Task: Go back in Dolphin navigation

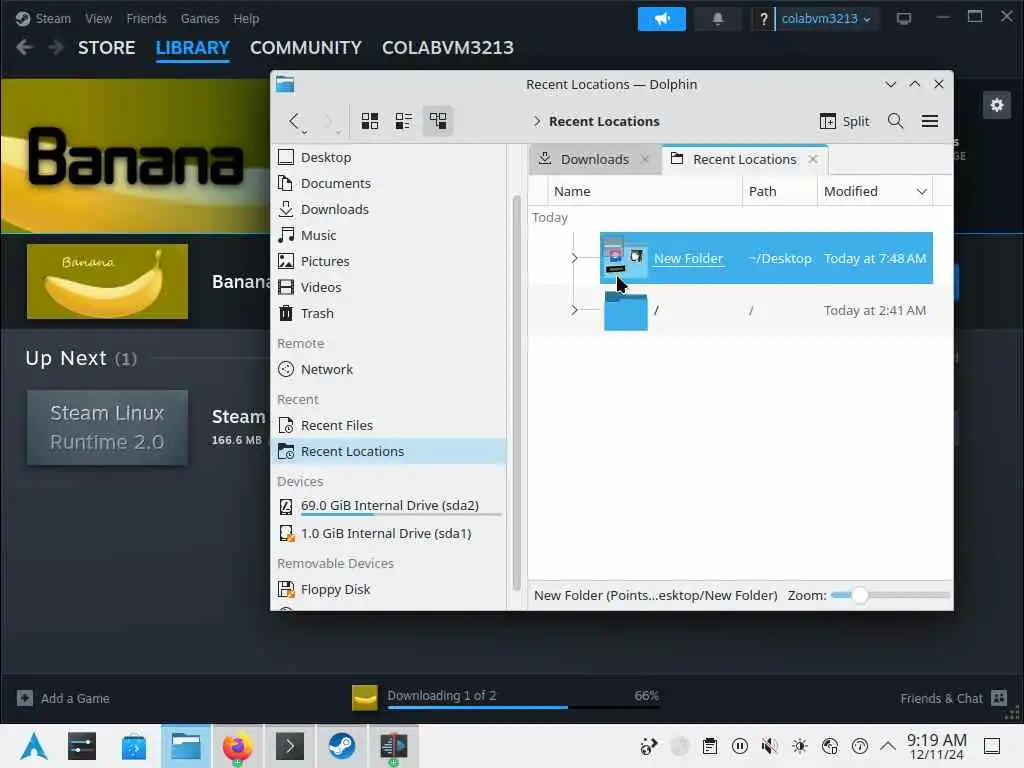Action: 294,121
